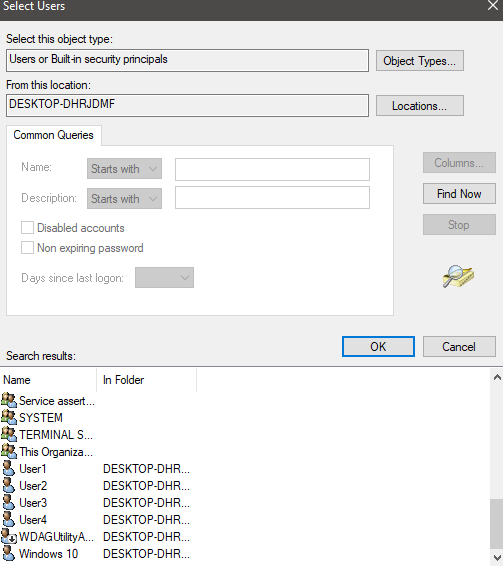The image size is (503, 567).
Task: Click the Find Now button
Action: pos(459,194)
